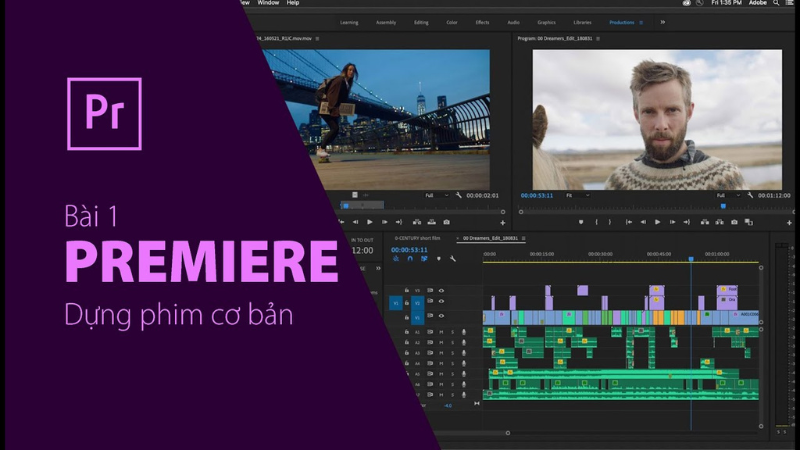Image resolution: width=800 pixels, height=450 pixels.
Task: Open Source monitor wrench settings
Action: (x=459, y=195)
